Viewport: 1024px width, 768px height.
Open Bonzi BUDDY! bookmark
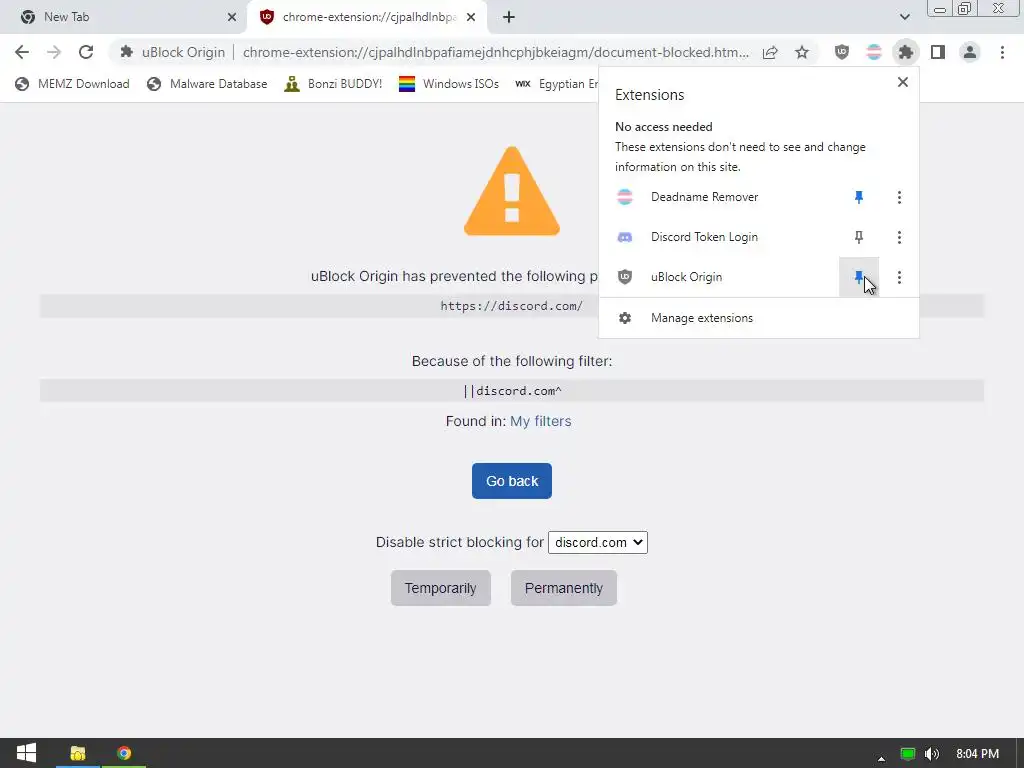click(333, 84)
